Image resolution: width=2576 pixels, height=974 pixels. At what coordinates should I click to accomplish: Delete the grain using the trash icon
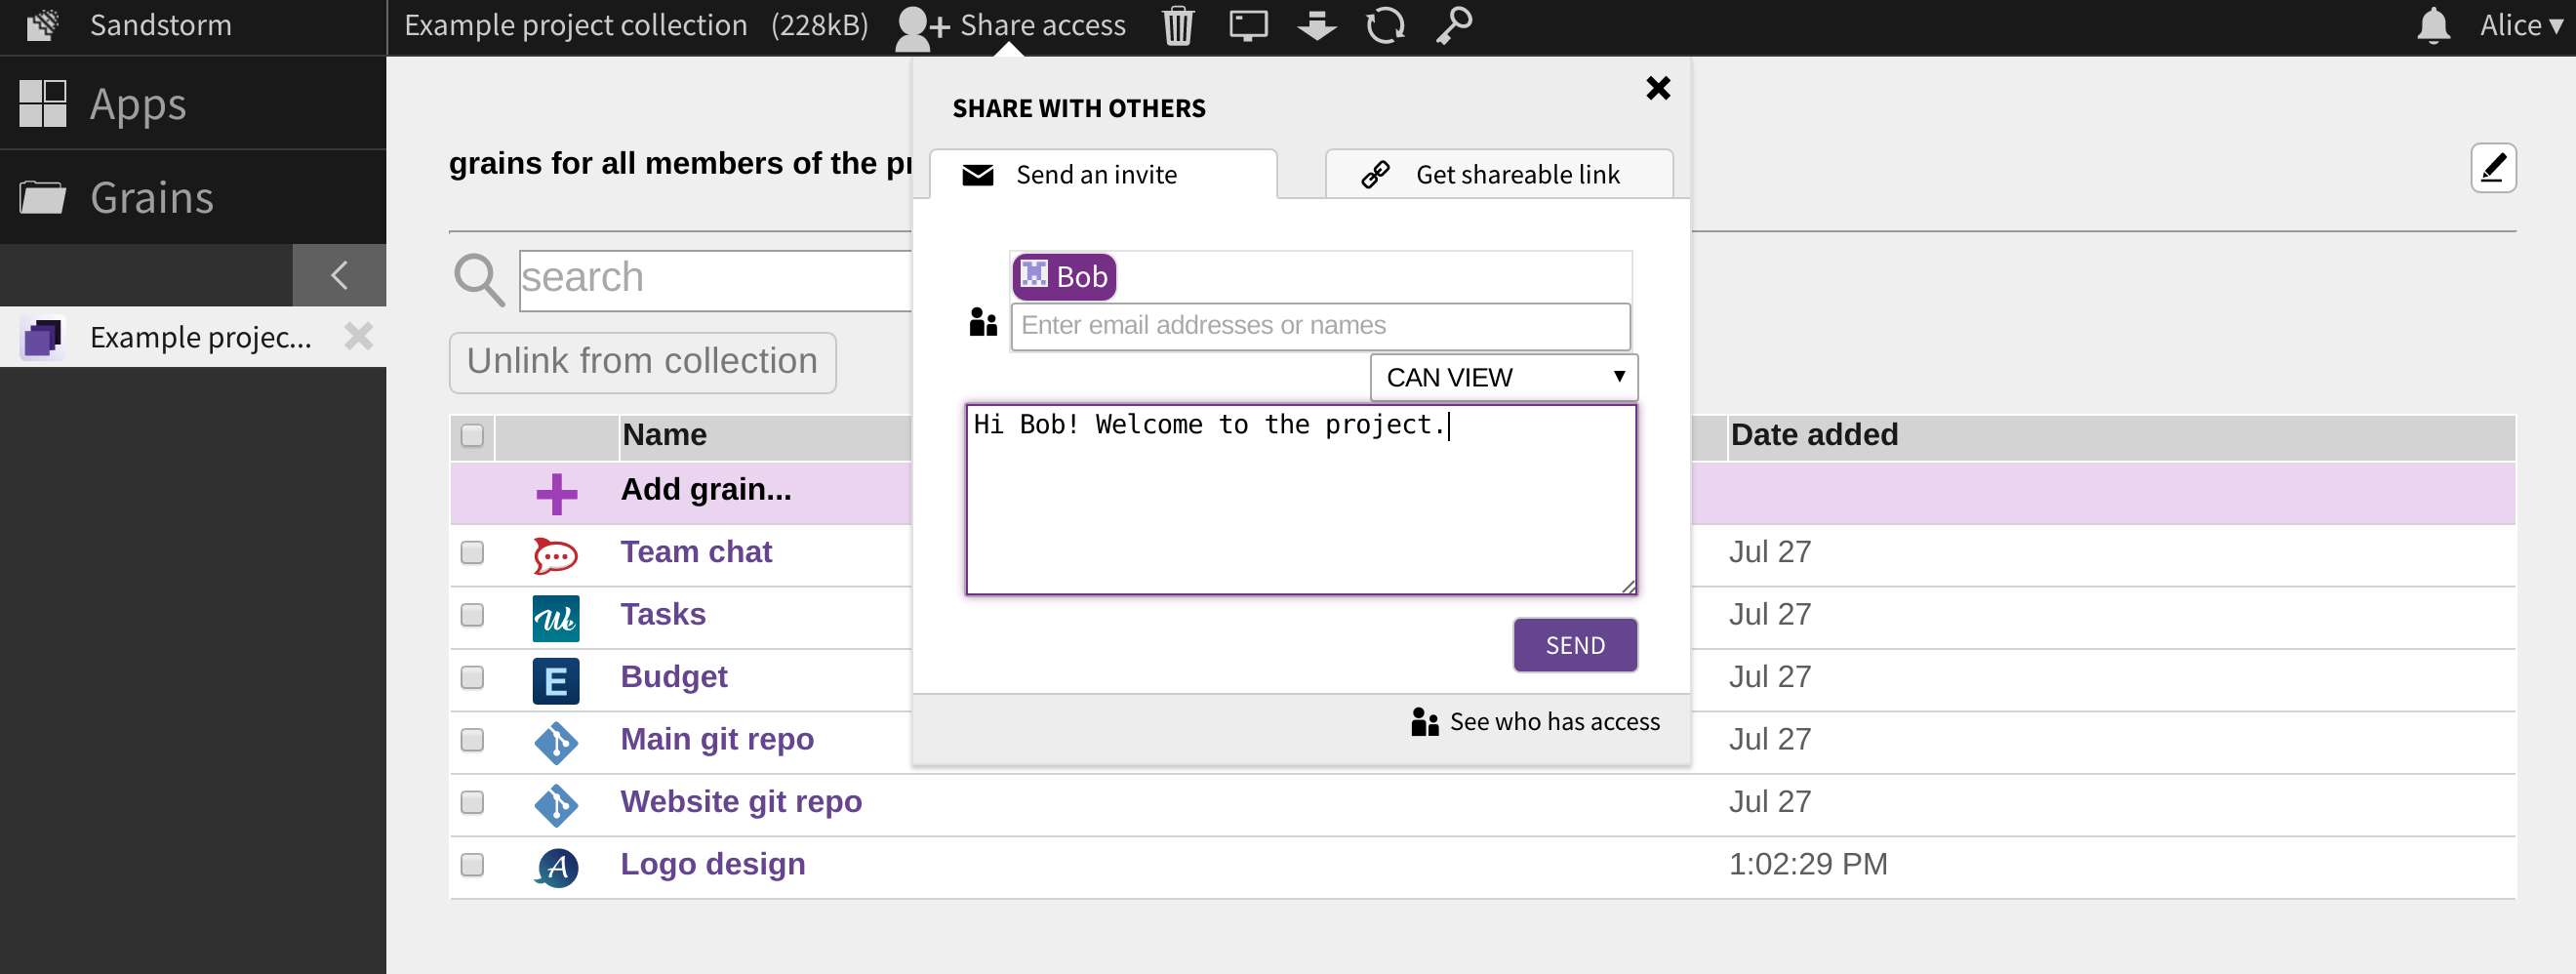[x=1177, y=25]
